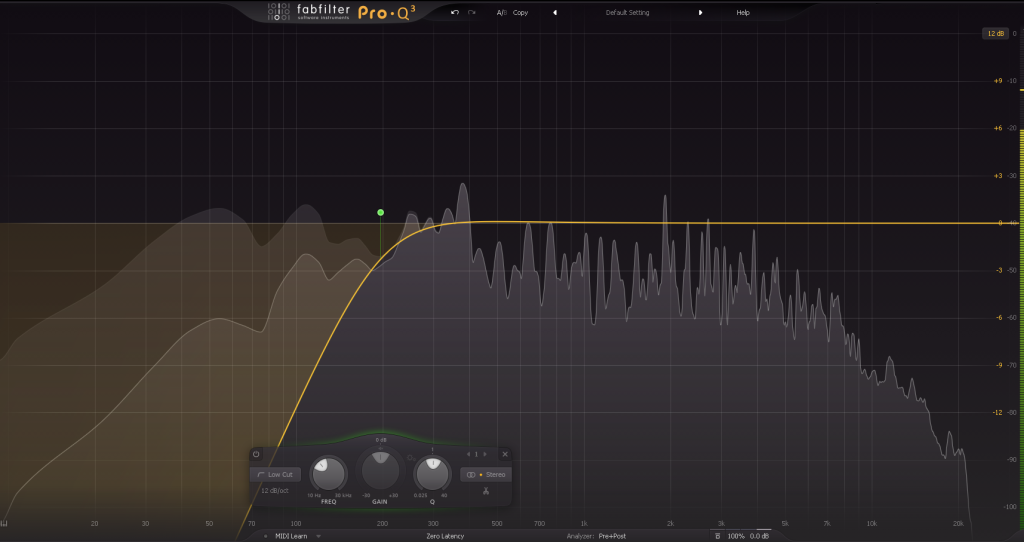Click the gain-Q interaction gear icon
The width and height of the screenshot is (1024, 542).
[410, 458]
